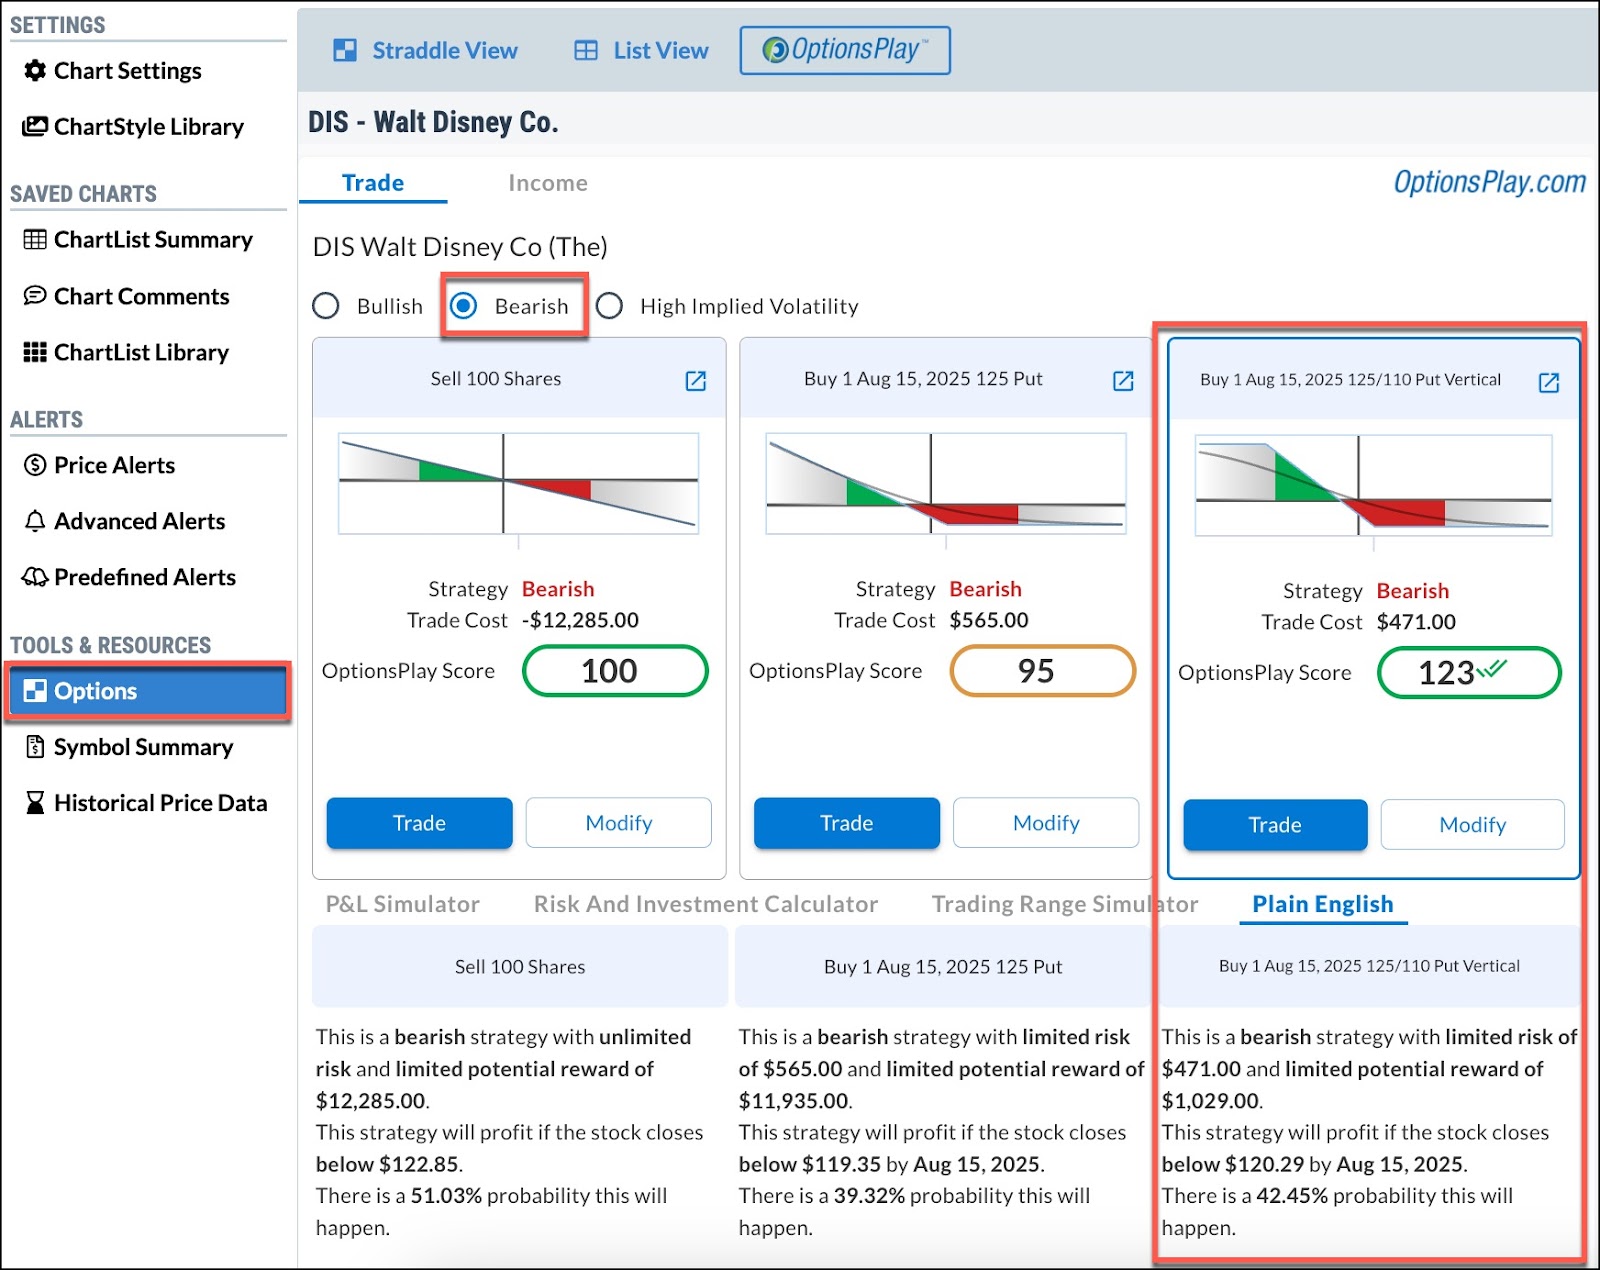Click the 125 Put payoff chart
Image resolution: width=1600 pixels, height=1270 pixels.
pyautogui.click(x=946, y=483)
